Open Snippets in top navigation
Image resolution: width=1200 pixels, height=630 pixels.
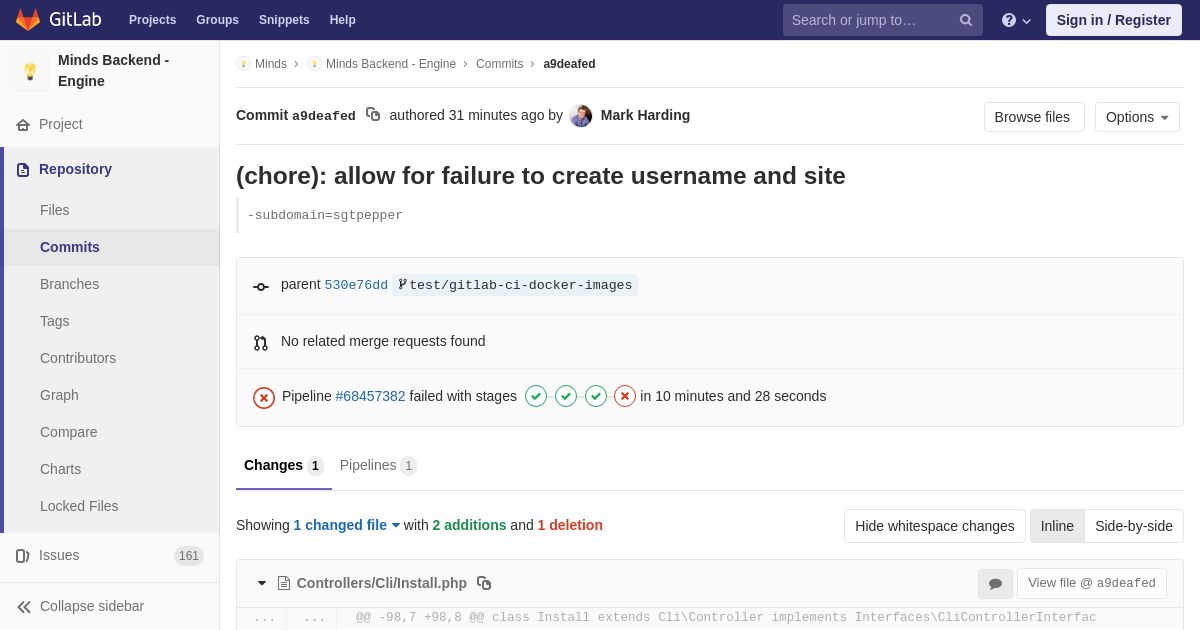(x=284, y=20)
